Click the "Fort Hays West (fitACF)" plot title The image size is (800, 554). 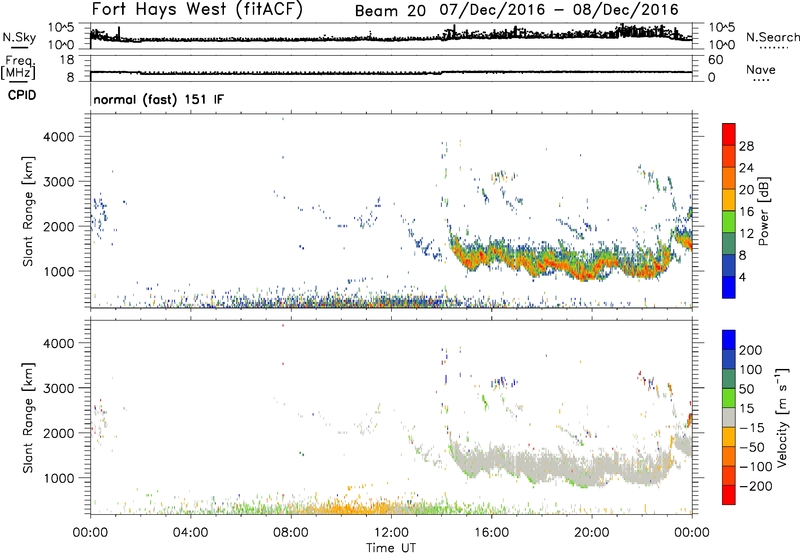coord(197,9)
